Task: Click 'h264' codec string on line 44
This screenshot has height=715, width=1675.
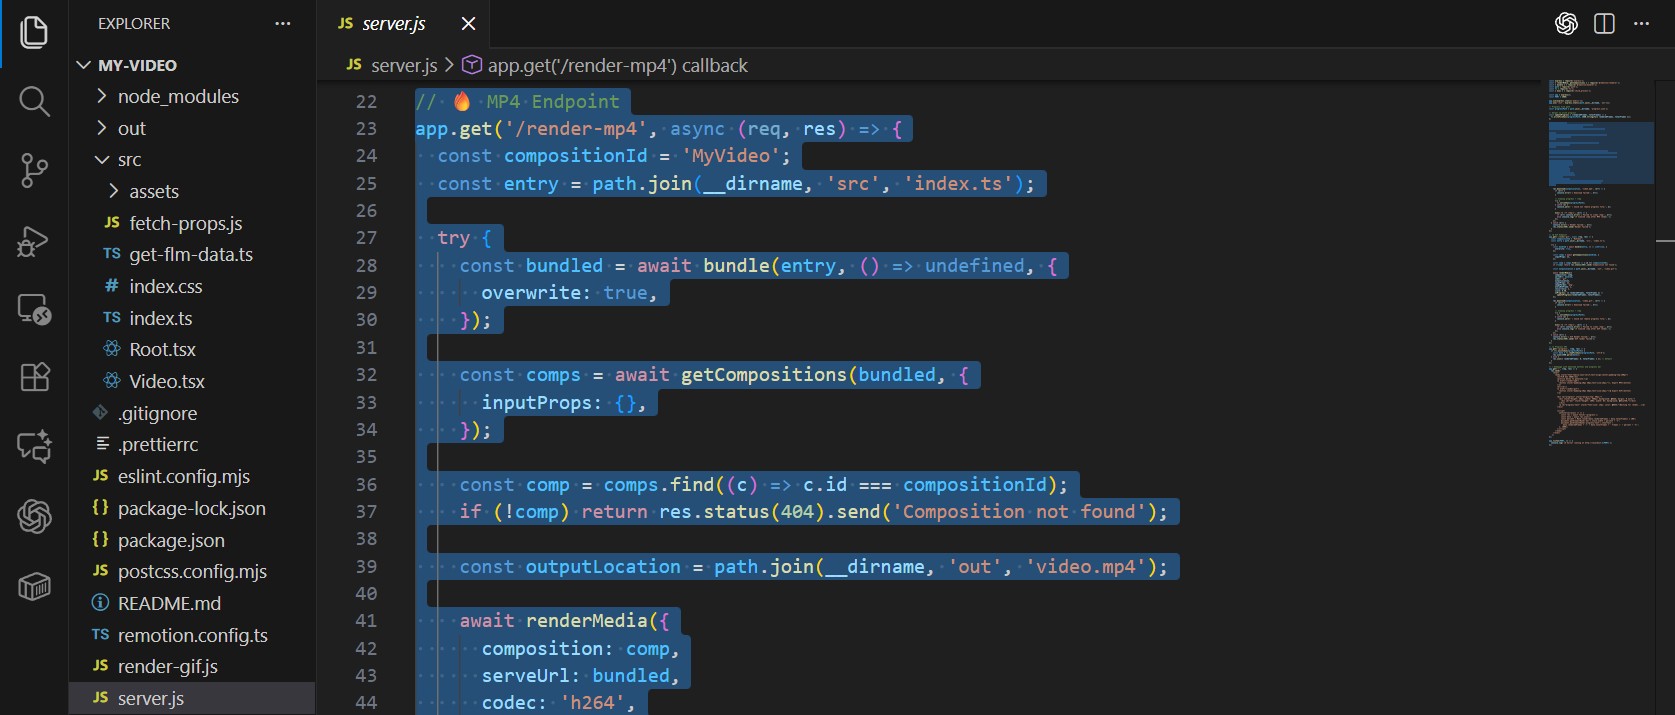Action: (592, 703)
